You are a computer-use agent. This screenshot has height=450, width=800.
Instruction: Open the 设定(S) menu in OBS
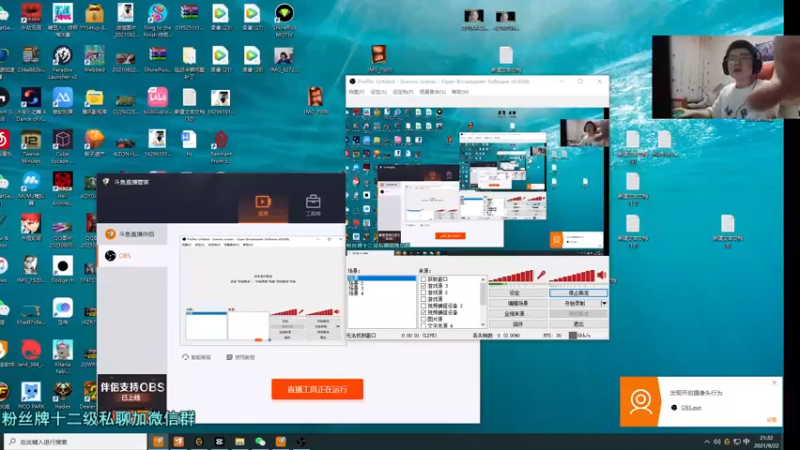[x=379, y=92]
